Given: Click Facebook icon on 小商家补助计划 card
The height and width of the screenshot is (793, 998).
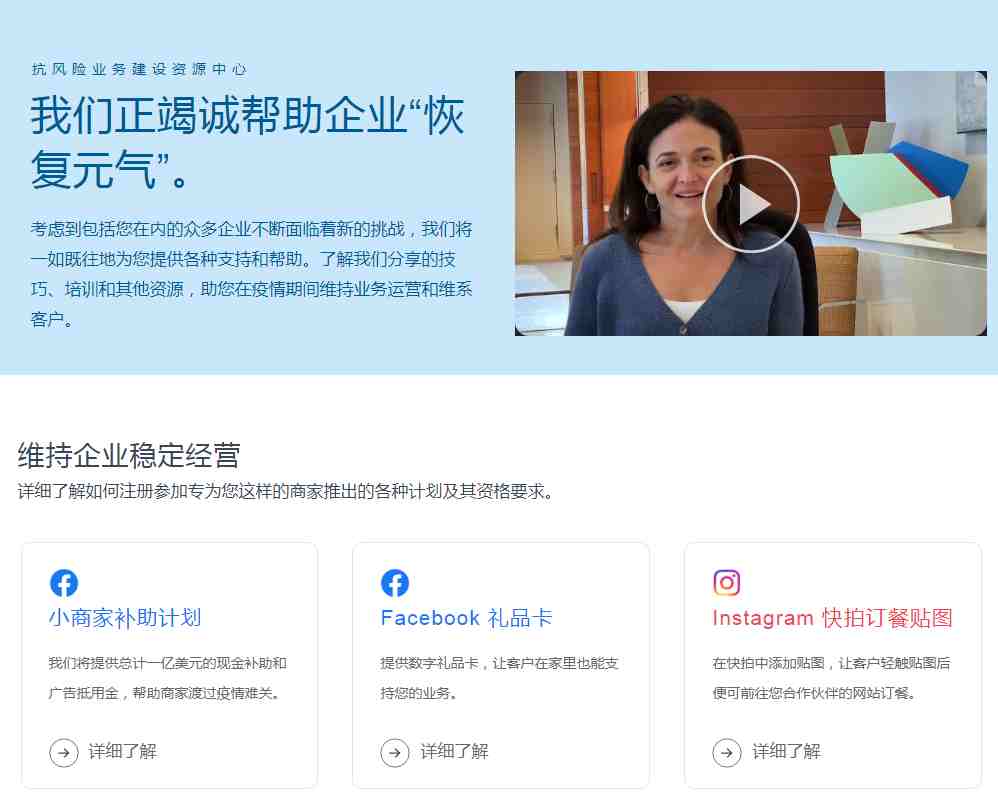Looking at the screenshot, I should 64,583.
